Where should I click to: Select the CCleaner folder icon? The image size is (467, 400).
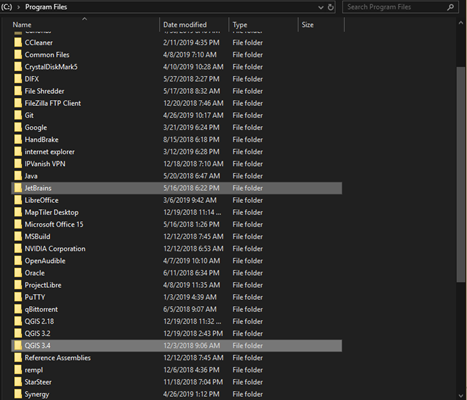[18, 42]
